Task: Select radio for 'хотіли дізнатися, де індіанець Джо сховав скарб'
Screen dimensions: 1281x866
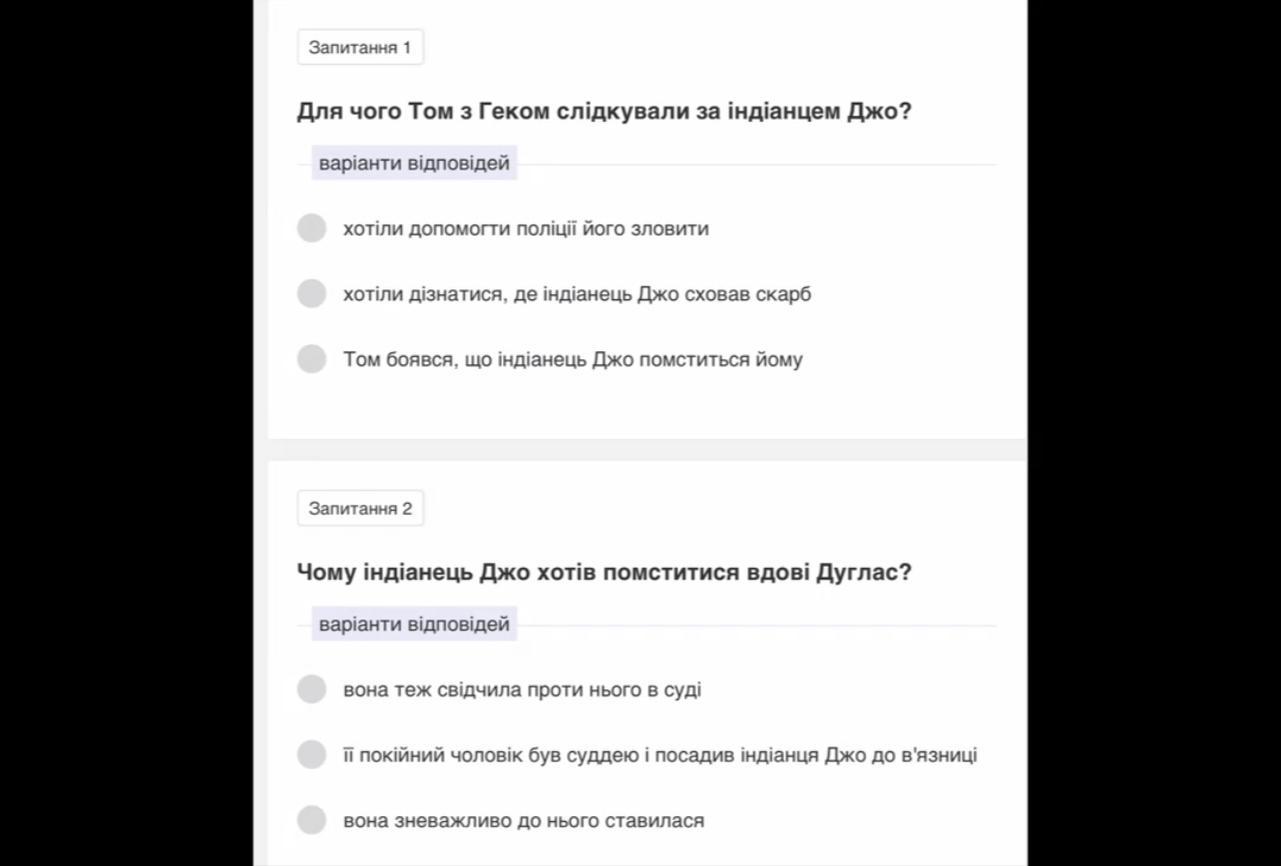Action: point(312,293)
